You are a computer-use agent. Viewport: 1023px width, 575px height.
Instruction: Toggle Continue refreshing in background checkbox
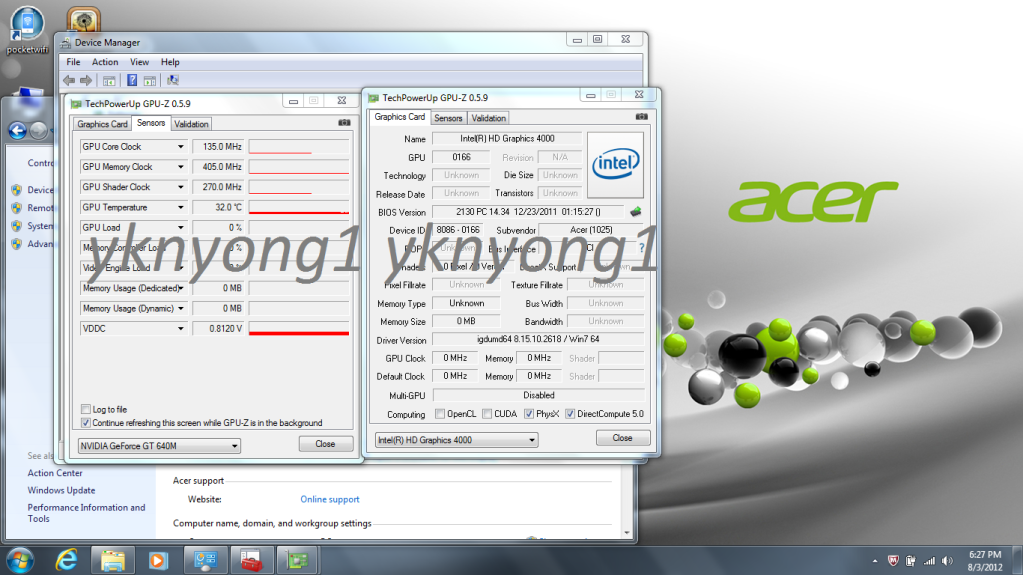(85, 423)
